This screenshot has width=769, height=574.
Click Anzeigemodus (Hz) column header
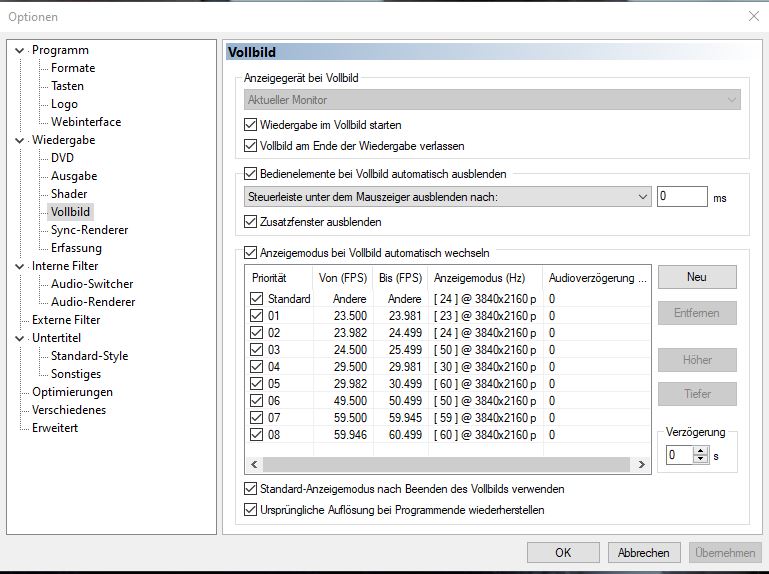click(485, 278)
